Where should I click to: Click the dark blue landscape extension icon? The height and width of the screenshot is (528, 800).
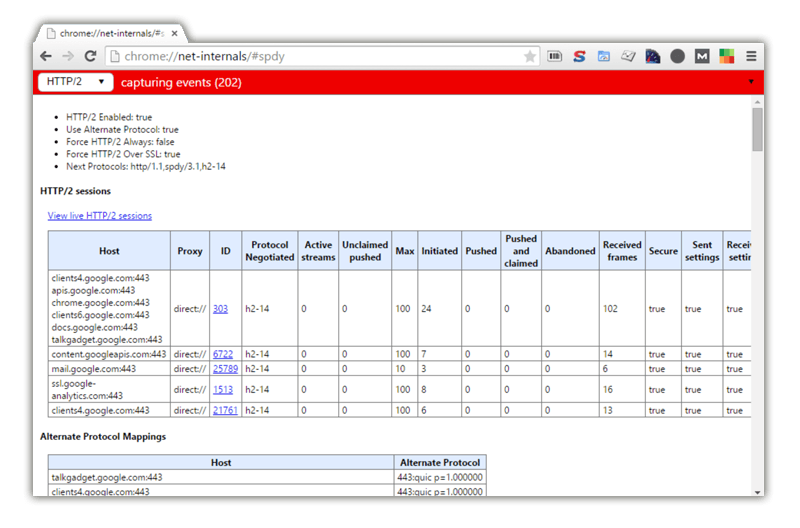pos(653,56)
